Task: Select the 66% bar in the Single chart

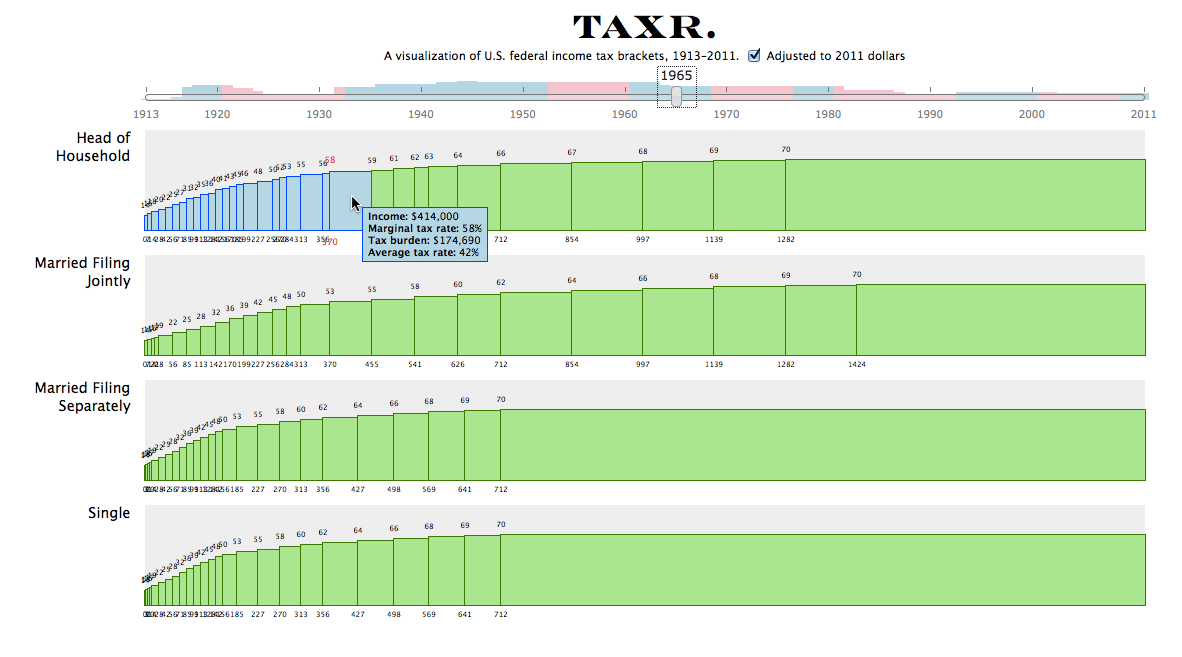Action: tap(410, 572)
